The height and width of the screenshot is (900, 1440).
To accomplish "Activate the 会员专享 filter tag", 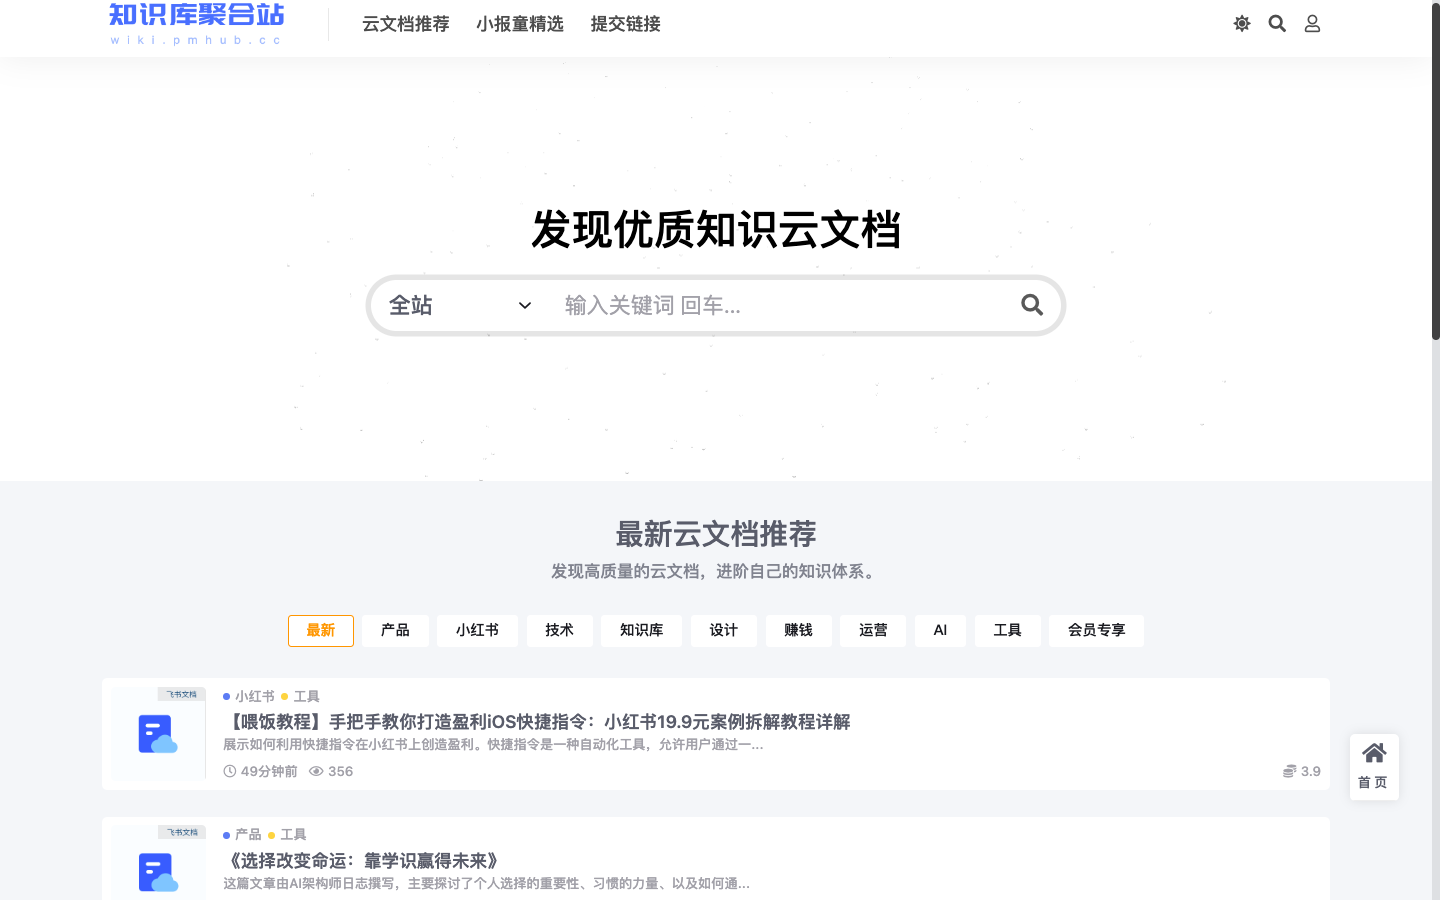I will [1096, 630].
